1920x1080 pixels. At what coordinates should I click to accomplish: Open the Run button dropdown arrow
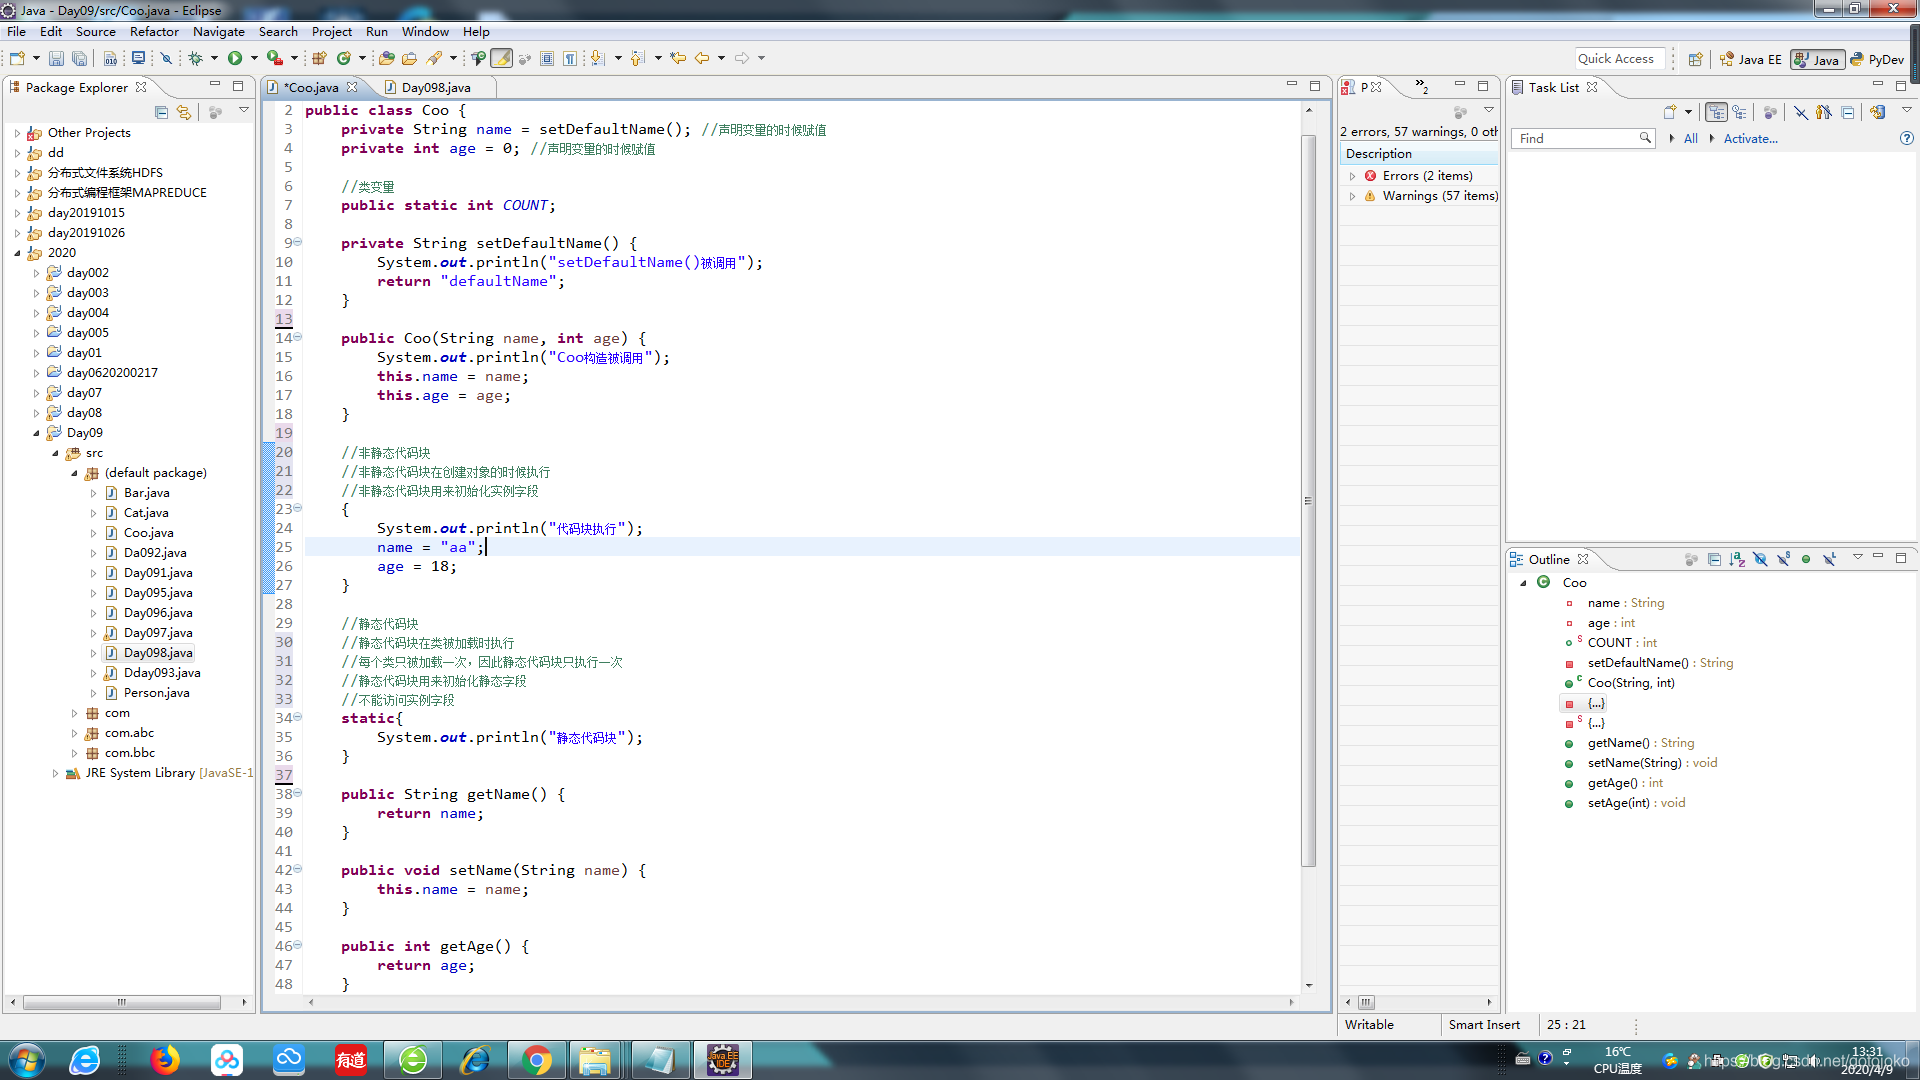coord(254,58)
